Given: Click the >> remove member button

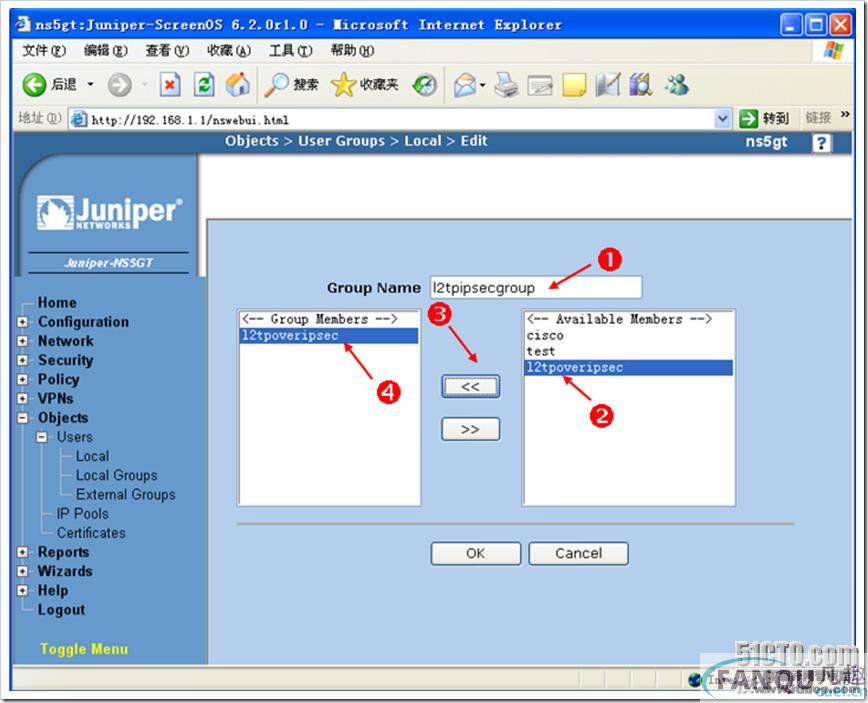Looking at the screenshot, I should pyautogui.click(x=471, y=429).
